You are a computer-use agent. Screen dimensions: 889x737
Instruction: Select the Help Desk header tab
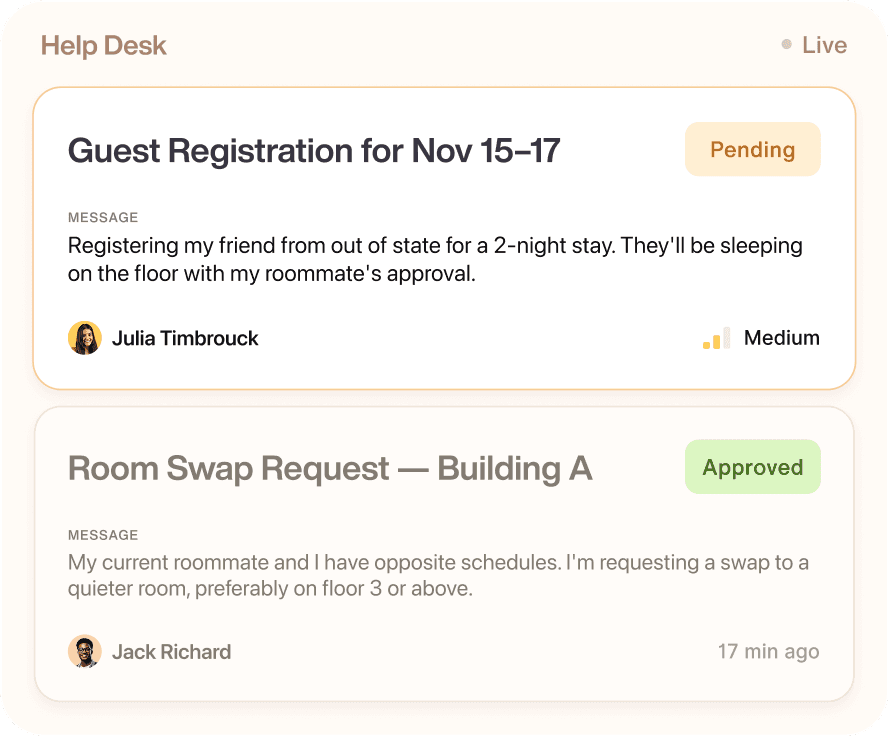pos(104,45)
